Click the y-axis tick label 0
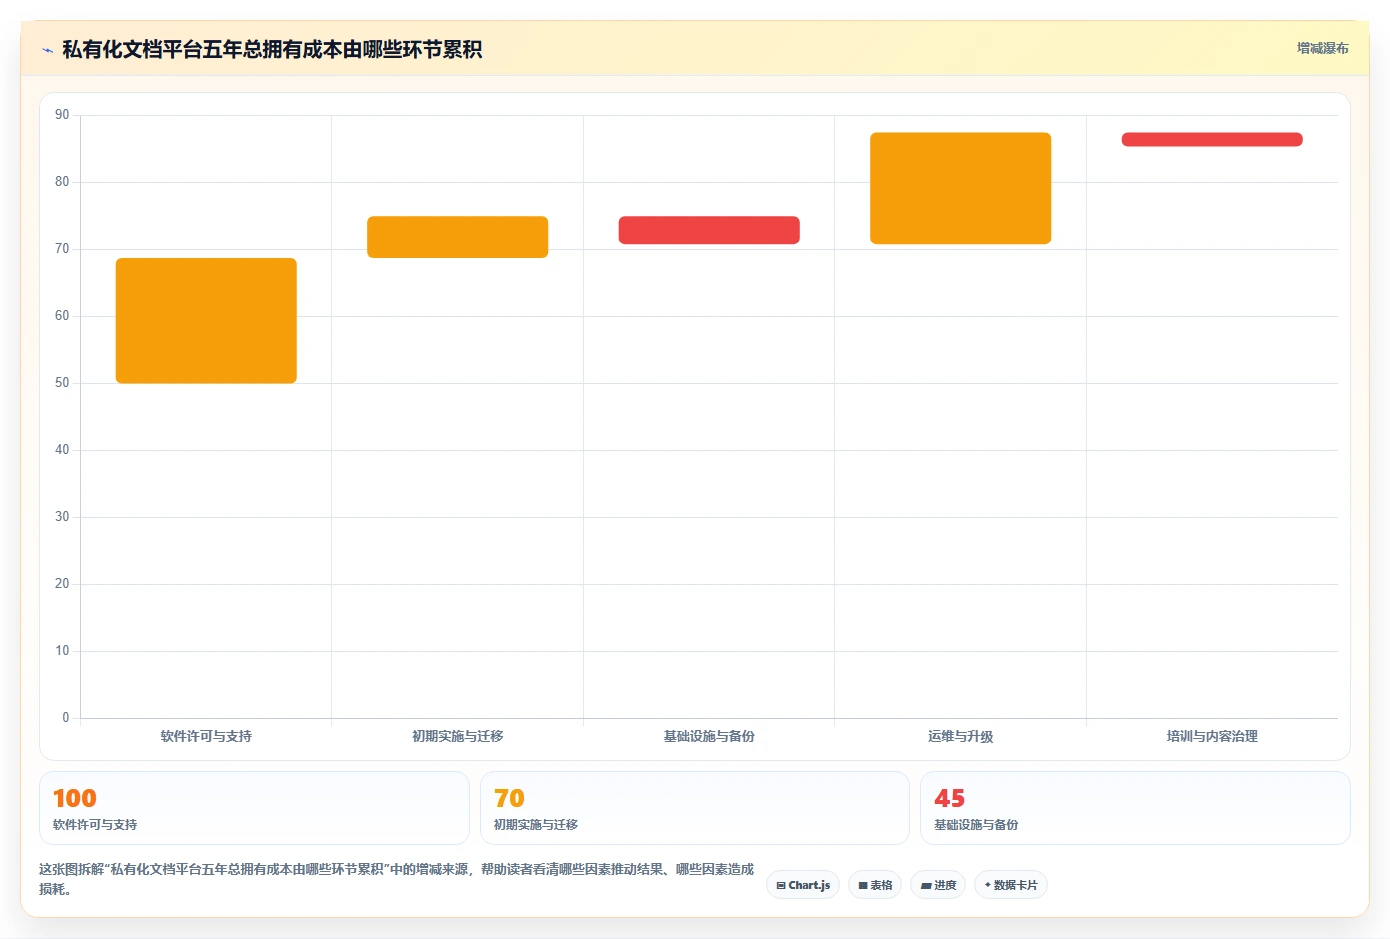 [66, 718]
